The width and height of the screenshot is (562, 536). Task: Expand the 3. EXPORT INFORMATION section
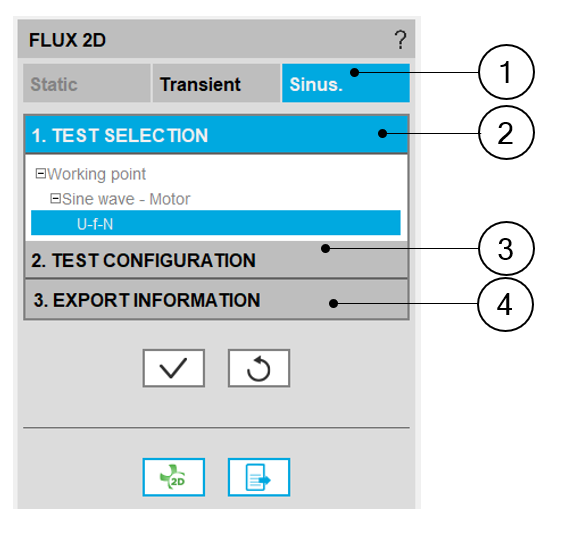(x=216, y=300)
